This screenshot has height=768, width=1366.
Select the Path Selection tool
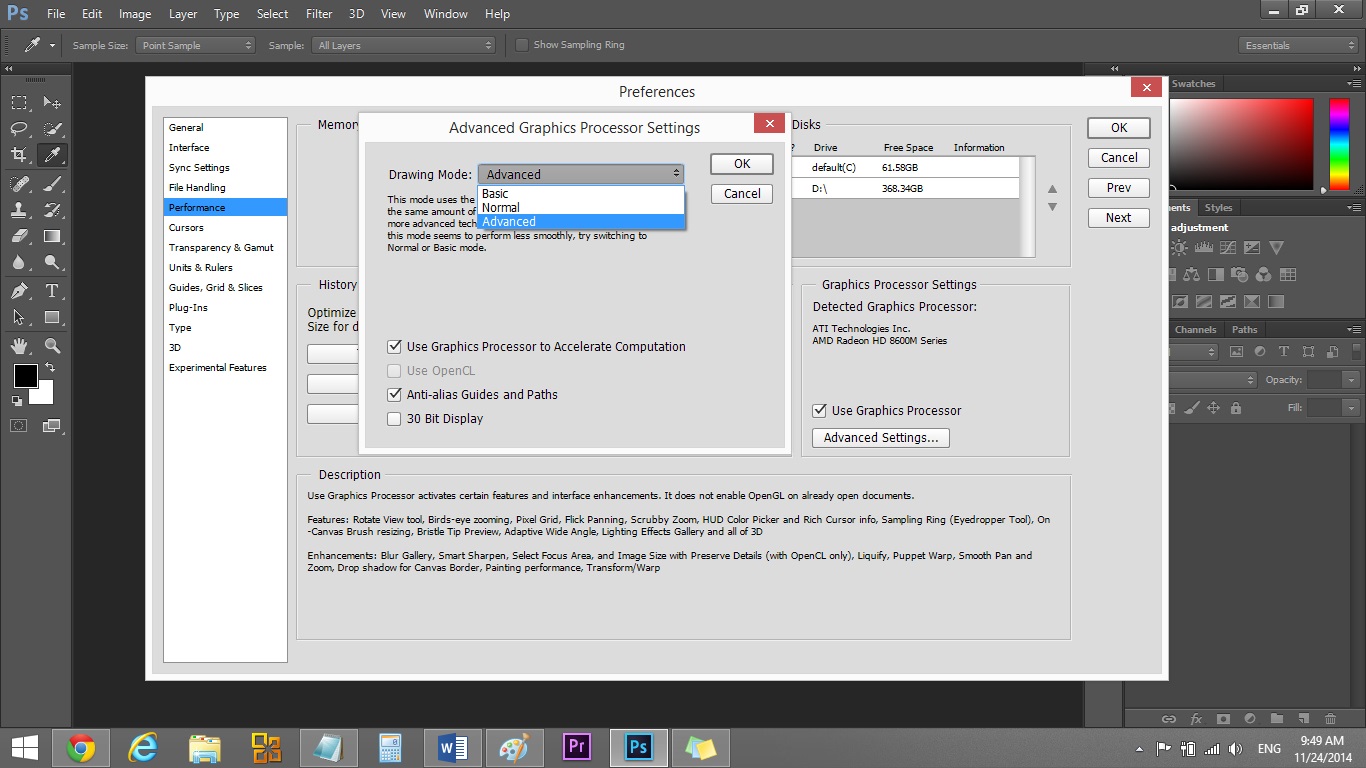point(19,317)
